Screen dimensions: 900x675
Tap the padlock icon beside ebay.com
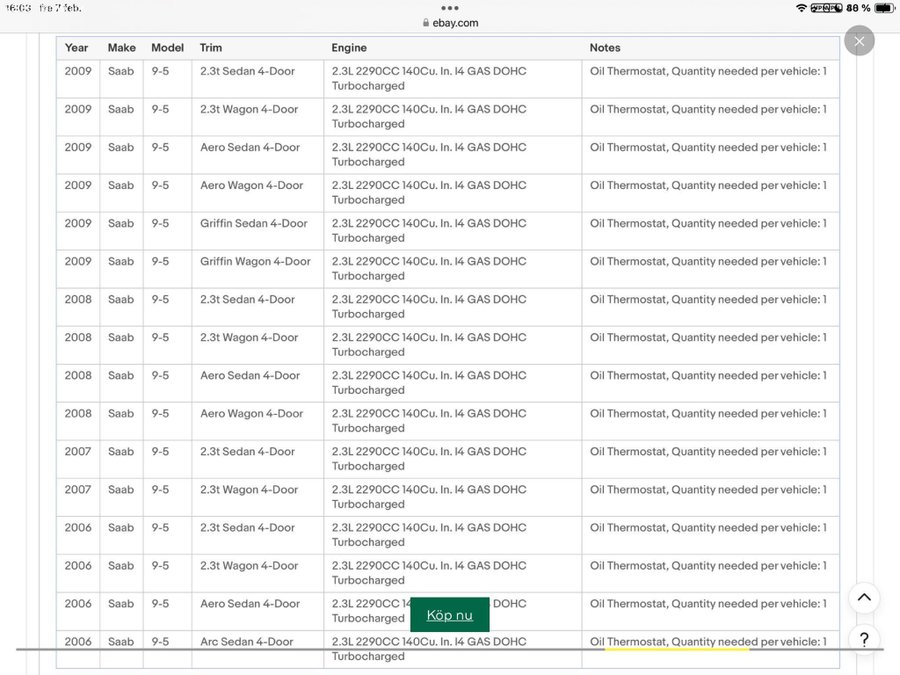tap(426, 23)
